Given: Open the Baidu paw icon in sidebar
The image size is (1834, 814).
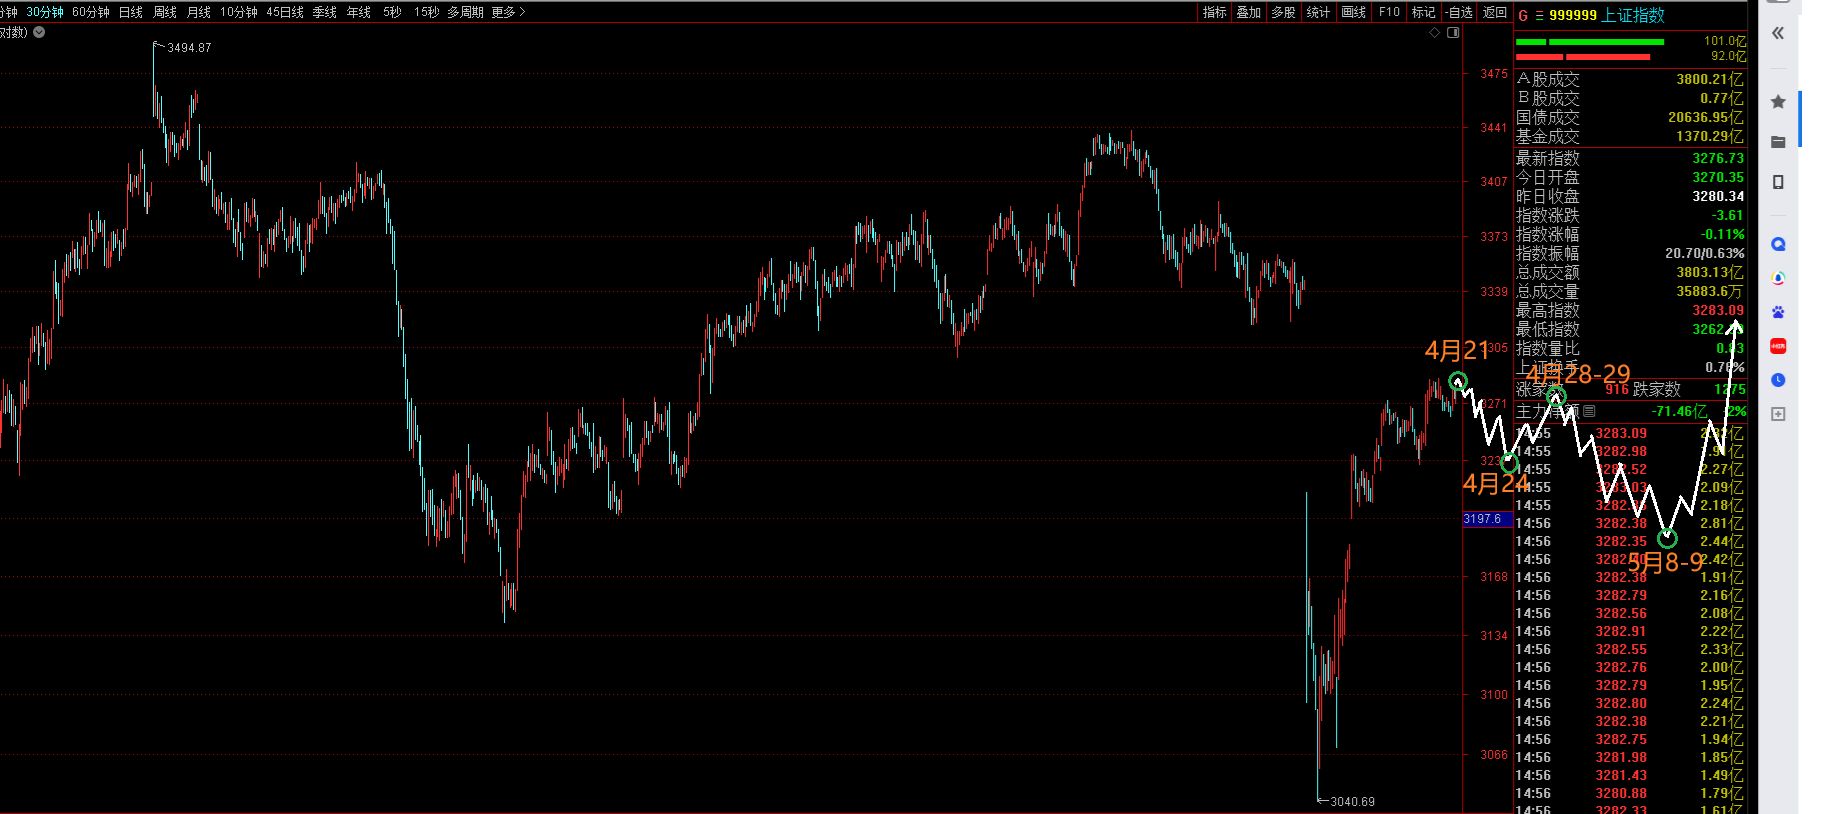Looking at the screenshot, I should click(x=1778, y=312).
